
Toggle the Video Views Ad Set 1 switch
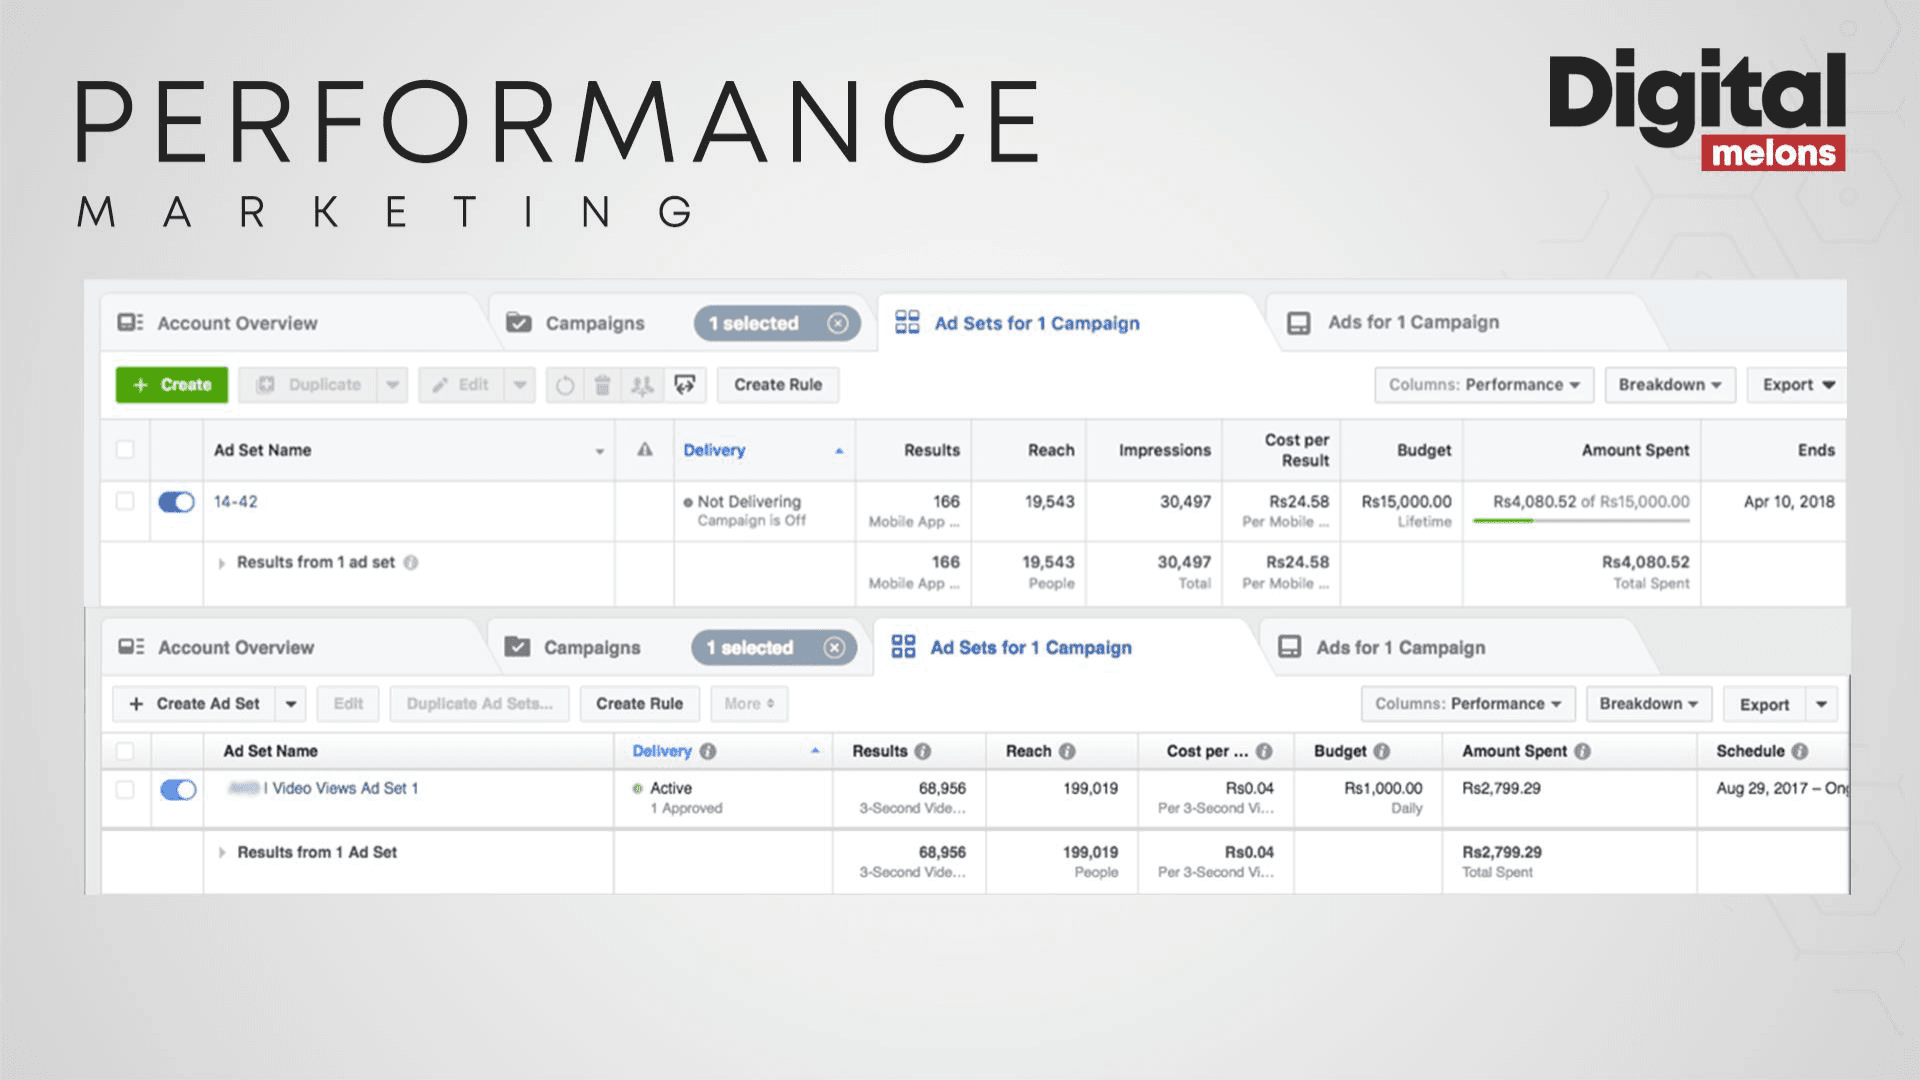(x=178, y=790)
